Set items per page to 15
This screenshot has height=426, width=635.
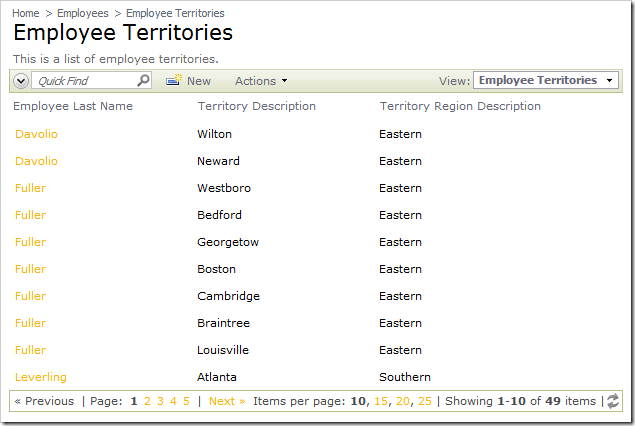380,401
